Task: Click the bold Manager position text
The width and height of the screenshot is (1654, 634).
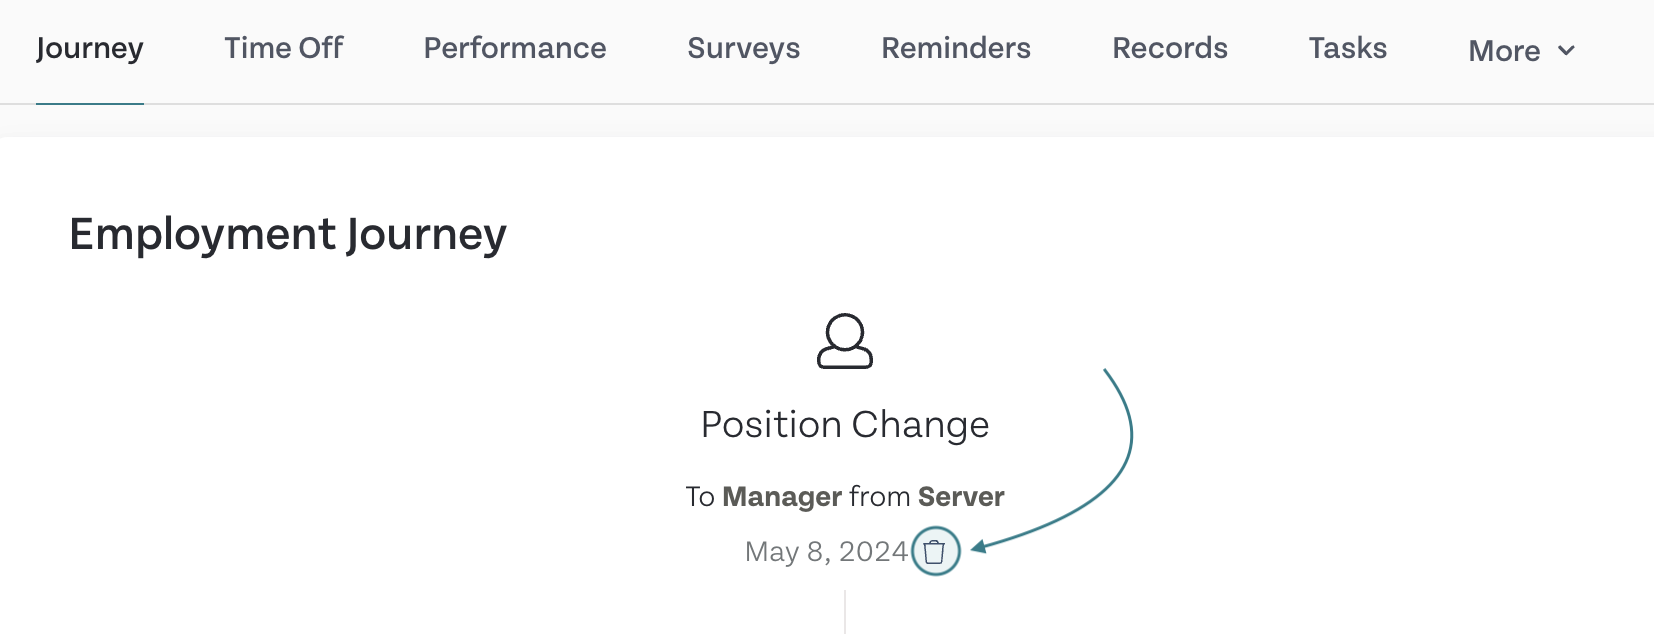Action: pyautogui.click(x=782, y=497)
